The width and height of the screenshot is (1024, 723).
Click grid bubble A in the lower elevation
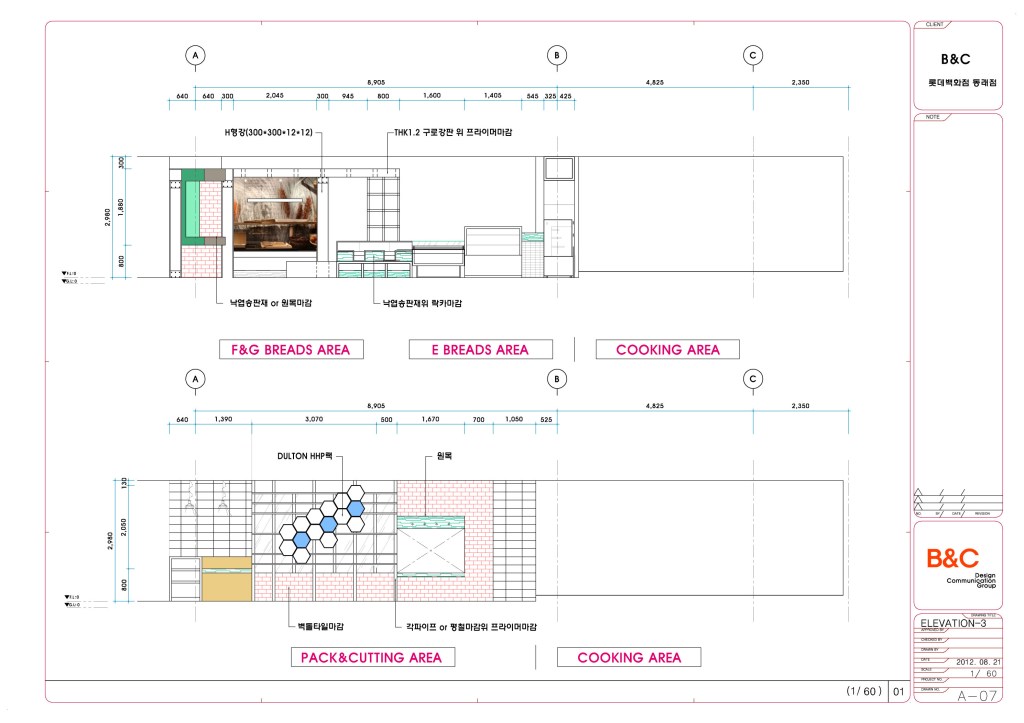[x=196, y=379]
